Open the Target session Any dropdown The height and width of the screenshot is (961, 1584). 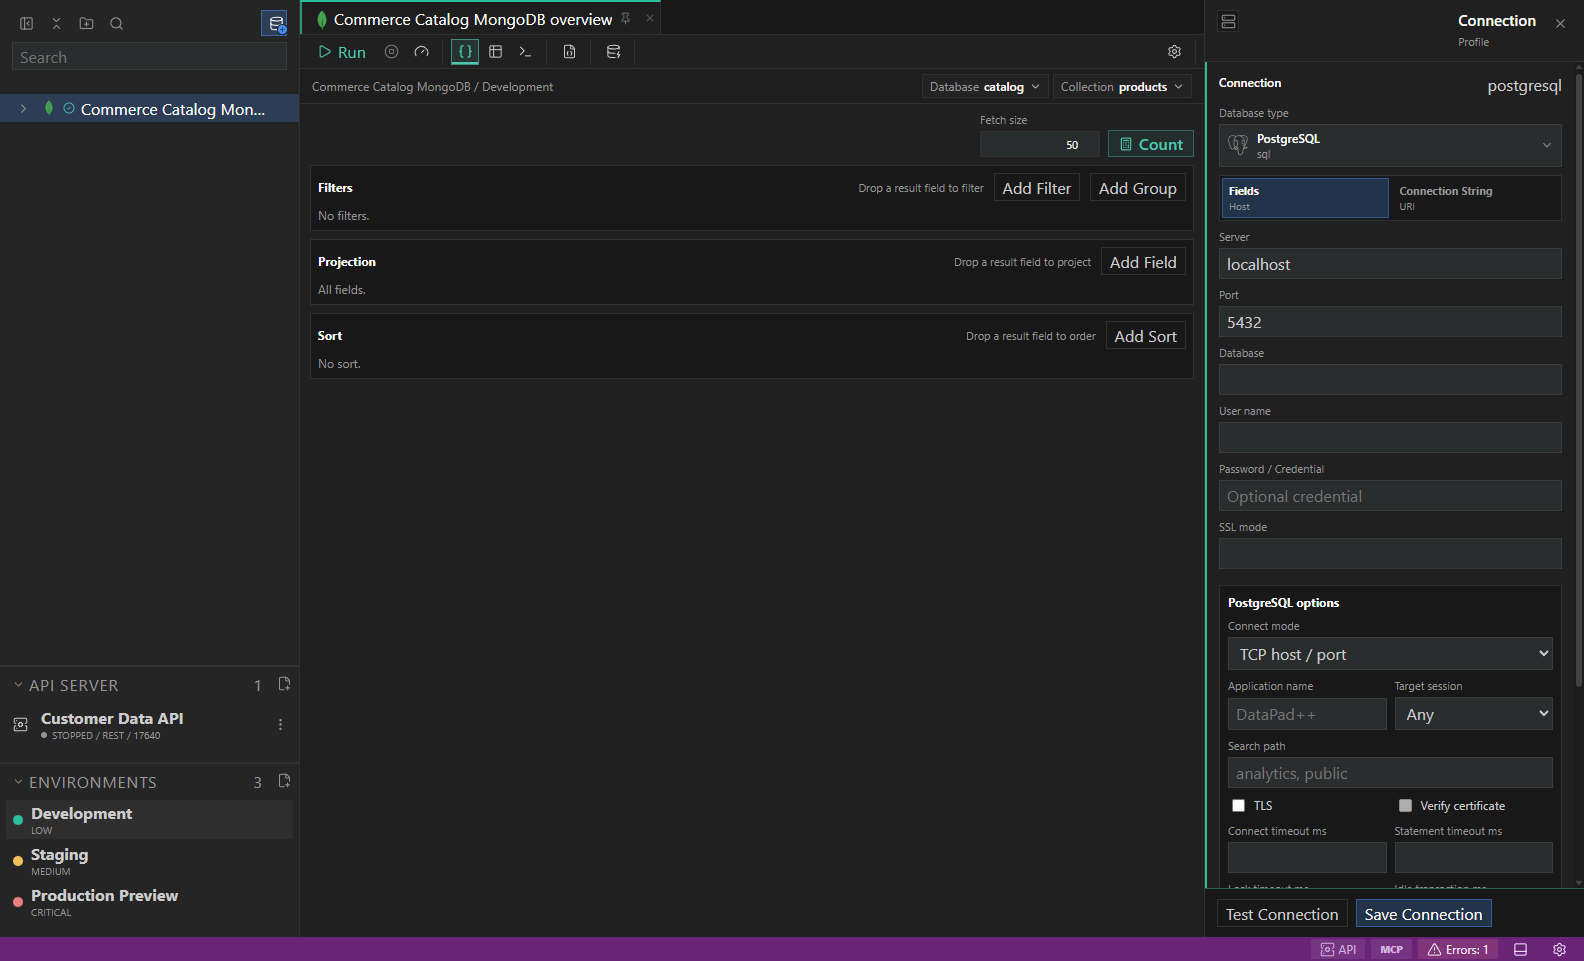tap(1474, 714)
